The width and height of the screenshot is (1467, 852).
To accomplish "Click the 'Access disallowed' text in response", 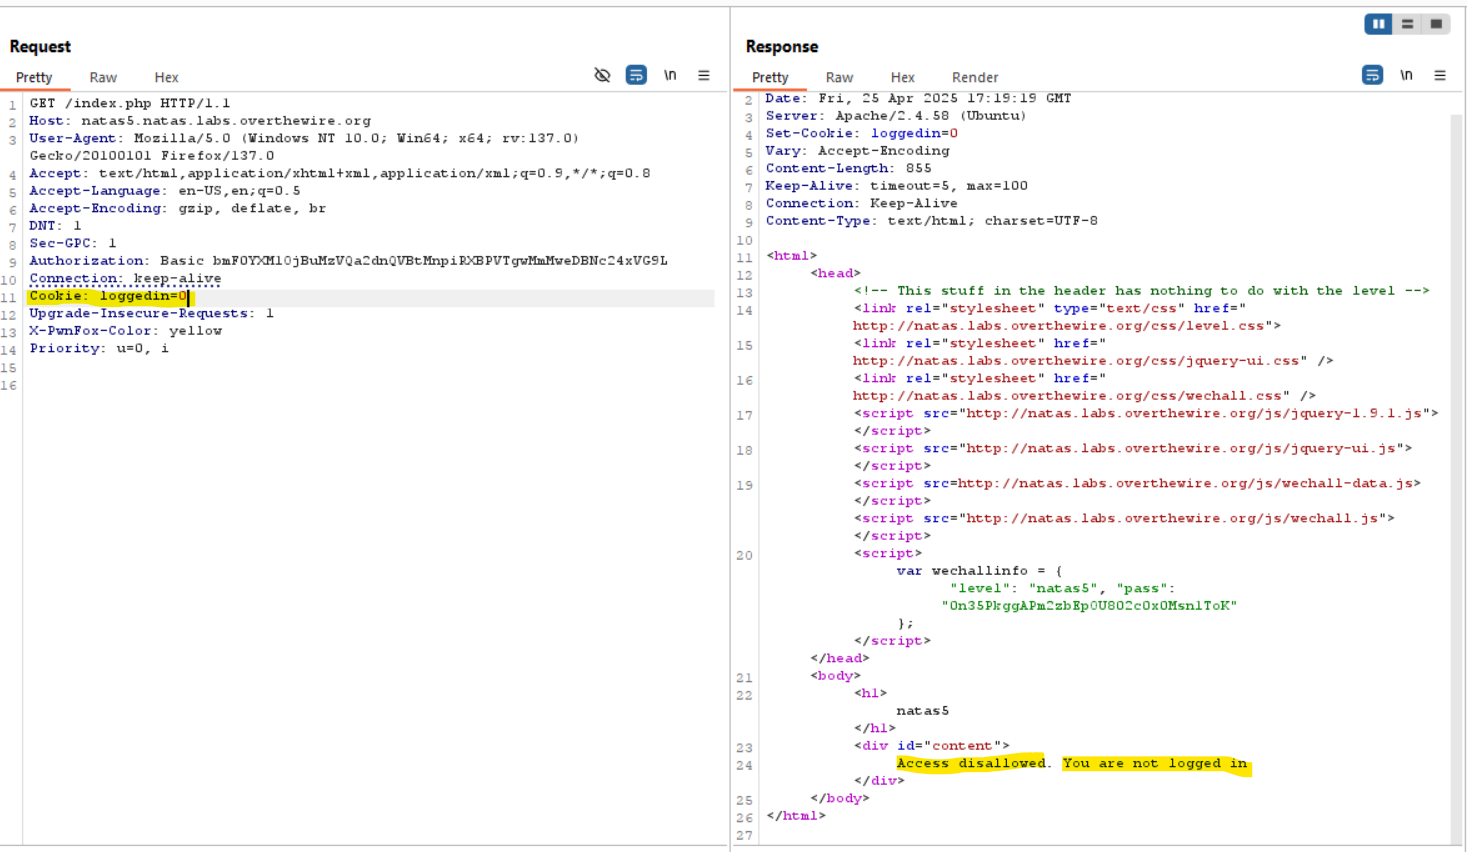I will tap(971, 763).
